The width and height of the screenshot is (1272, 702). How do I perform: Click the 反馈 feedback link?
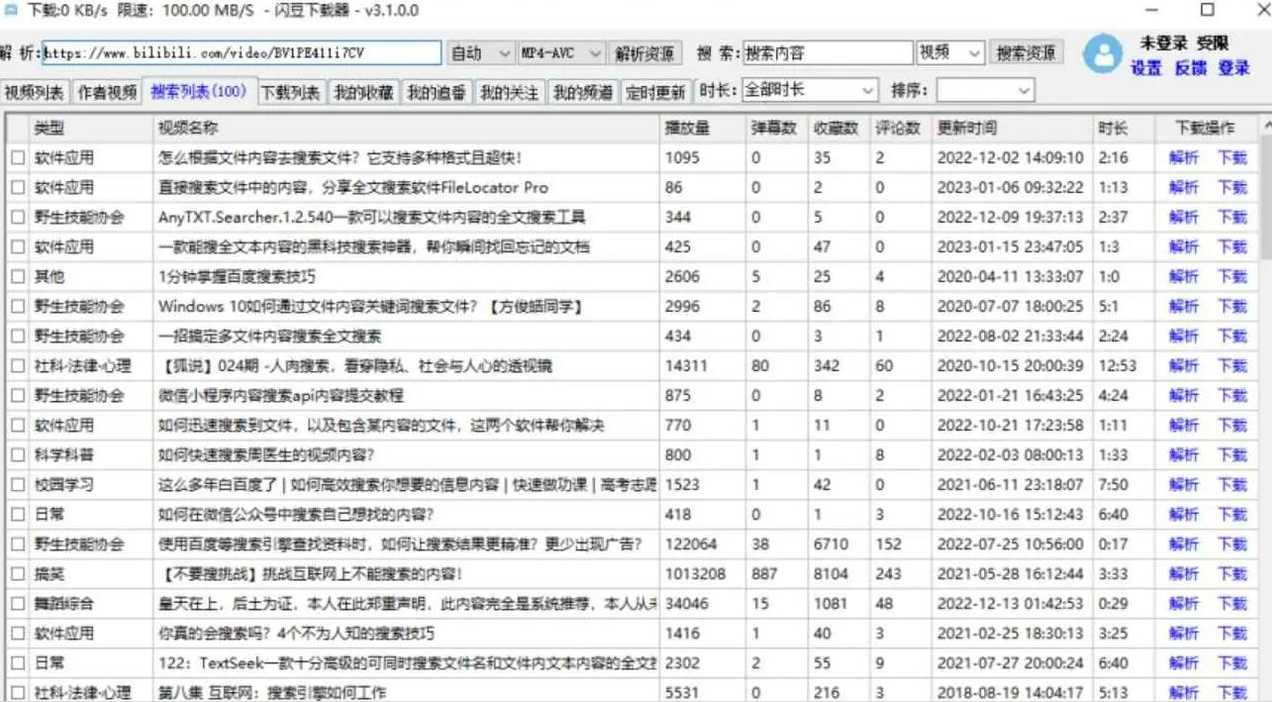tap(1190, 68)
